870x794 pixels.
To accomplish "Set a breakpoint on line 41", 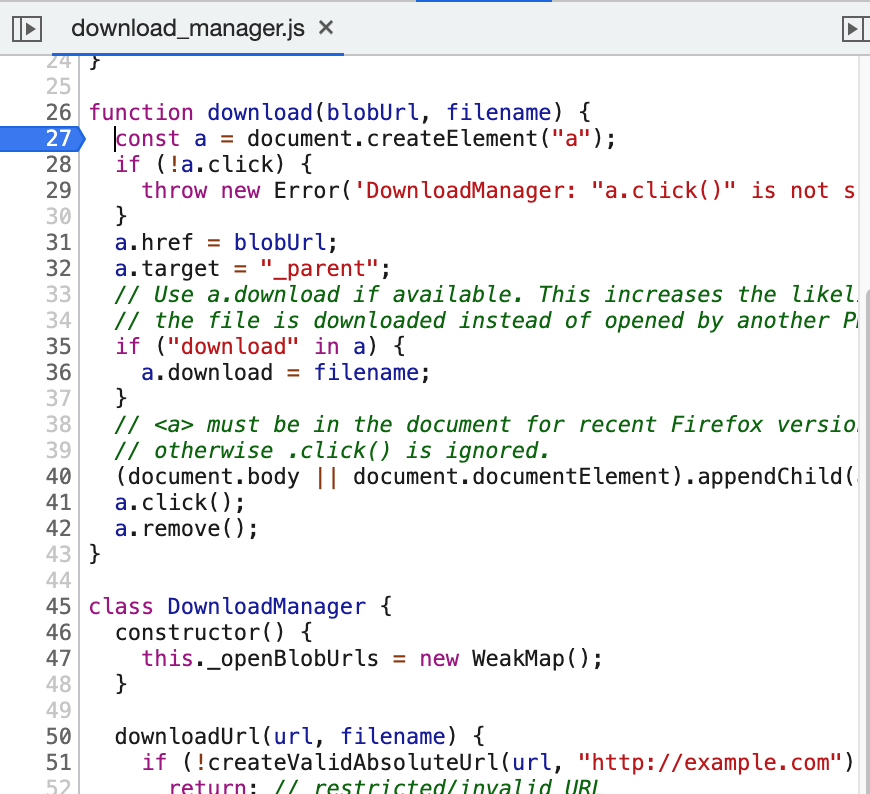I will coord(57,502).
